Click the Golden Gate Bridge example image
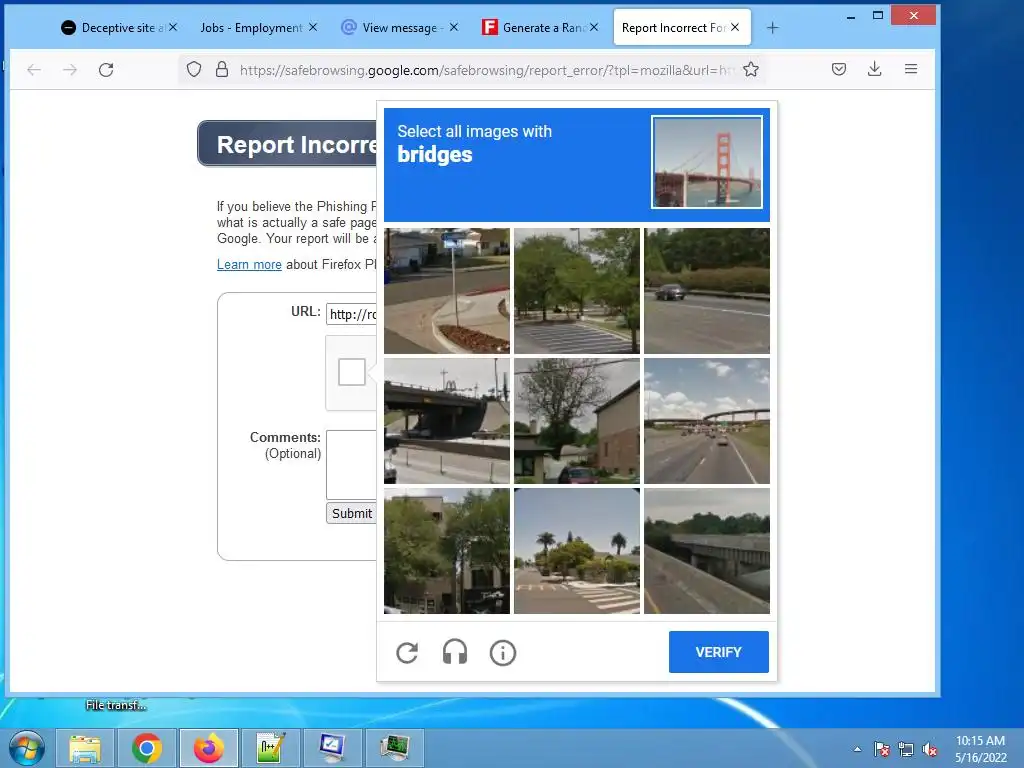 [x=707, y=162]
